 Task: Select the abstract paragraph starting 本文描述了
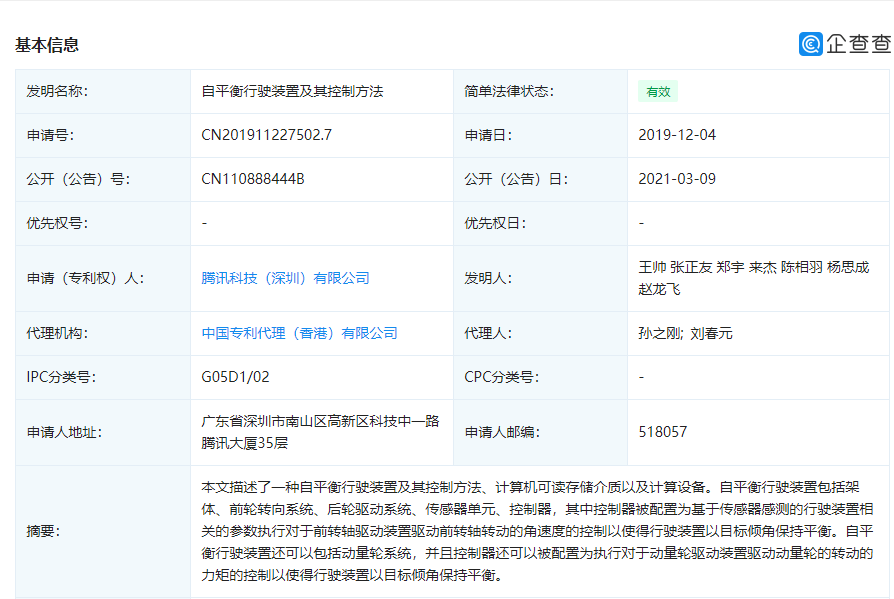[537, 531]
